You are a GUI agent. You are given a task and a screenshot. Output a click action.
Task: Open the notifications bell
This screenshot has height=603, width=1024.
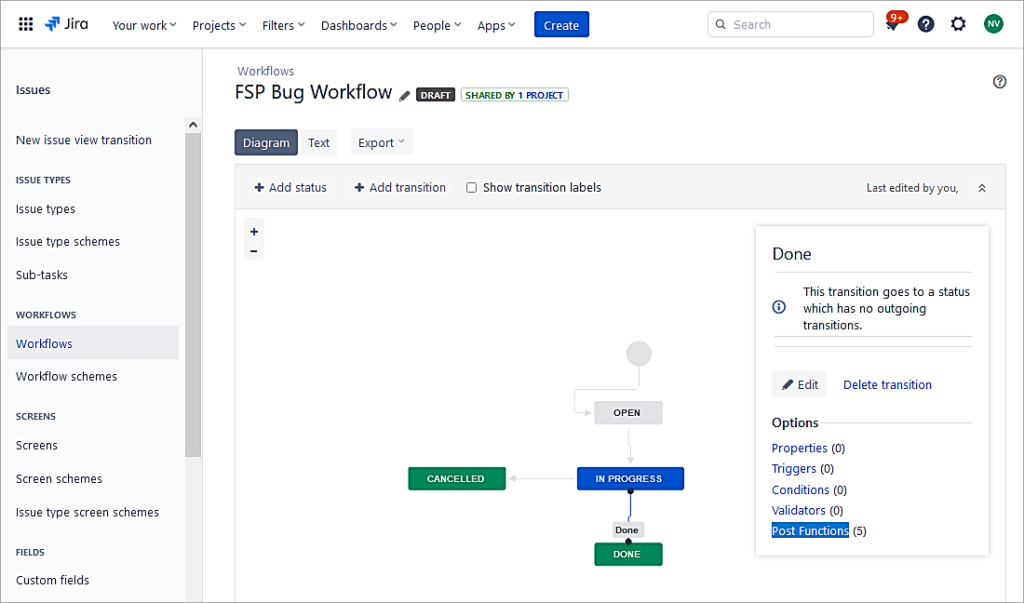click(893, 24)
